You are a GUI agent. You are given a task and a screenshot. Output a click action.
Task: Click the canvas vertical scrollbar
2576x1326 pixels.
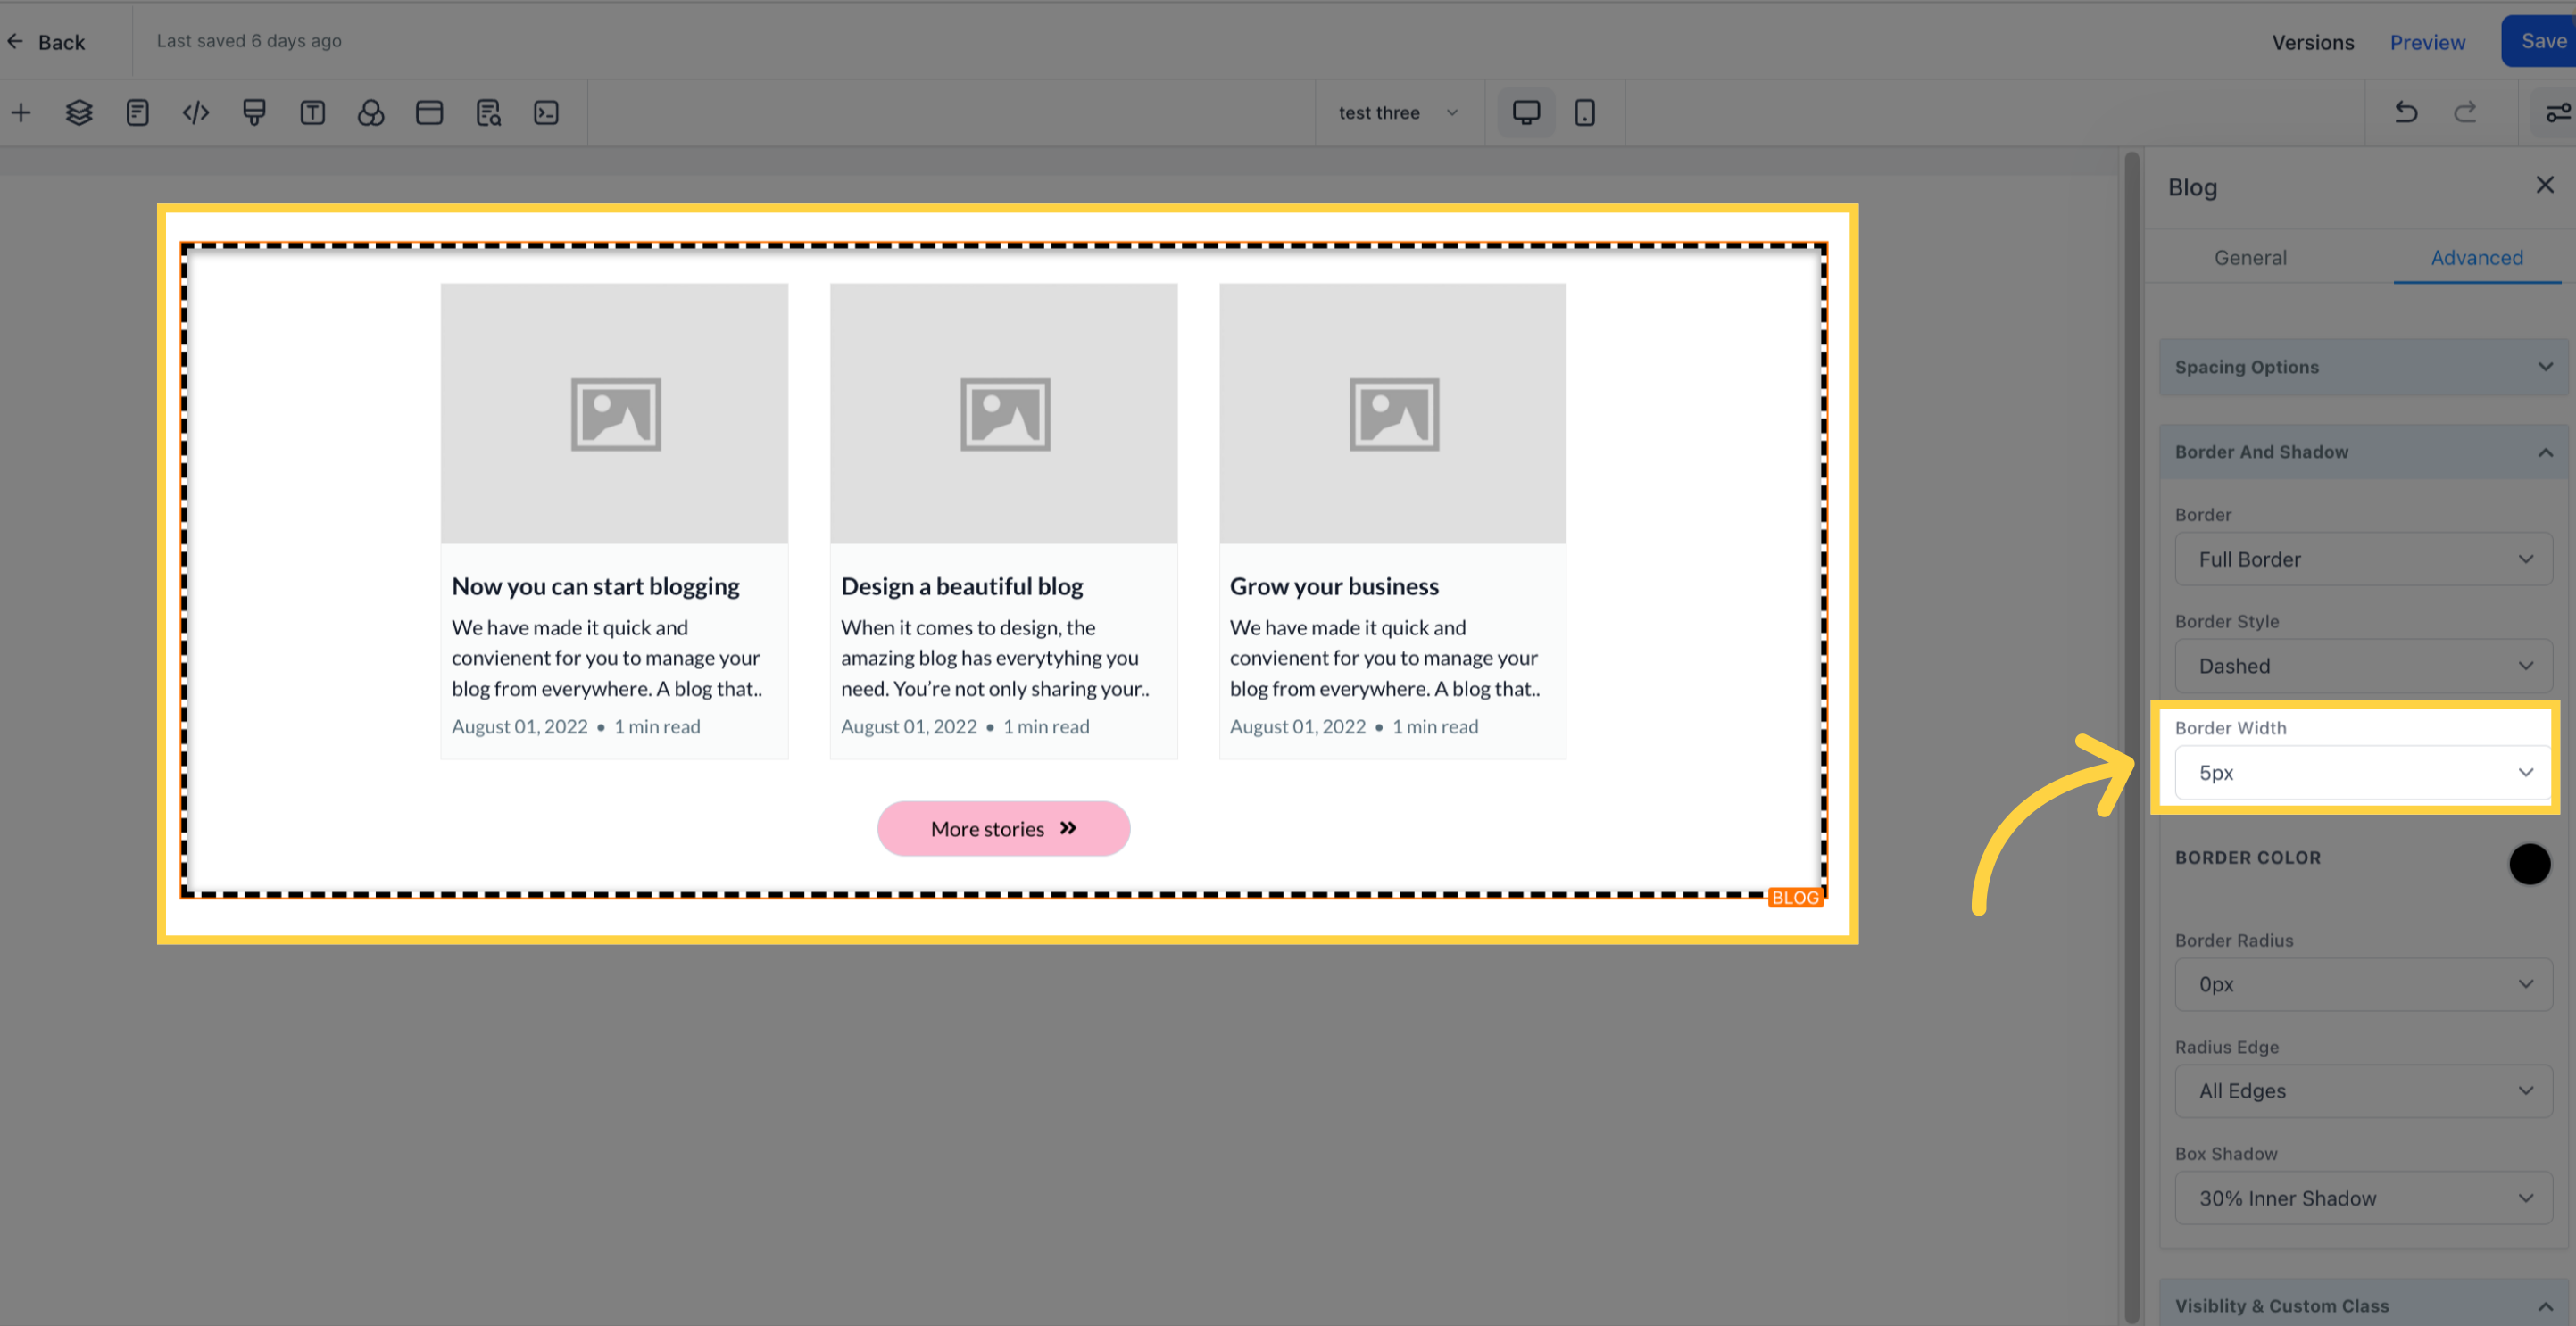2131,737
